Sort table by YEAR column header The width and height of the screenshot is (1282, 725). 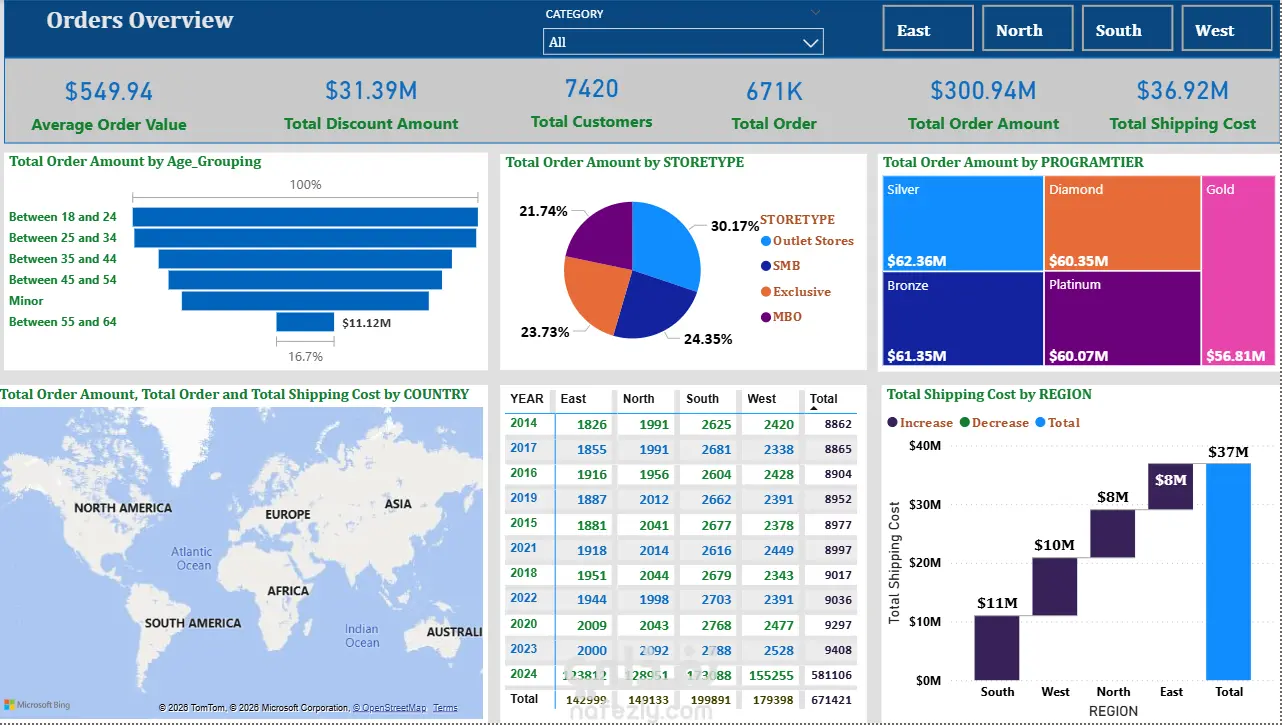[x=527, y=398]
